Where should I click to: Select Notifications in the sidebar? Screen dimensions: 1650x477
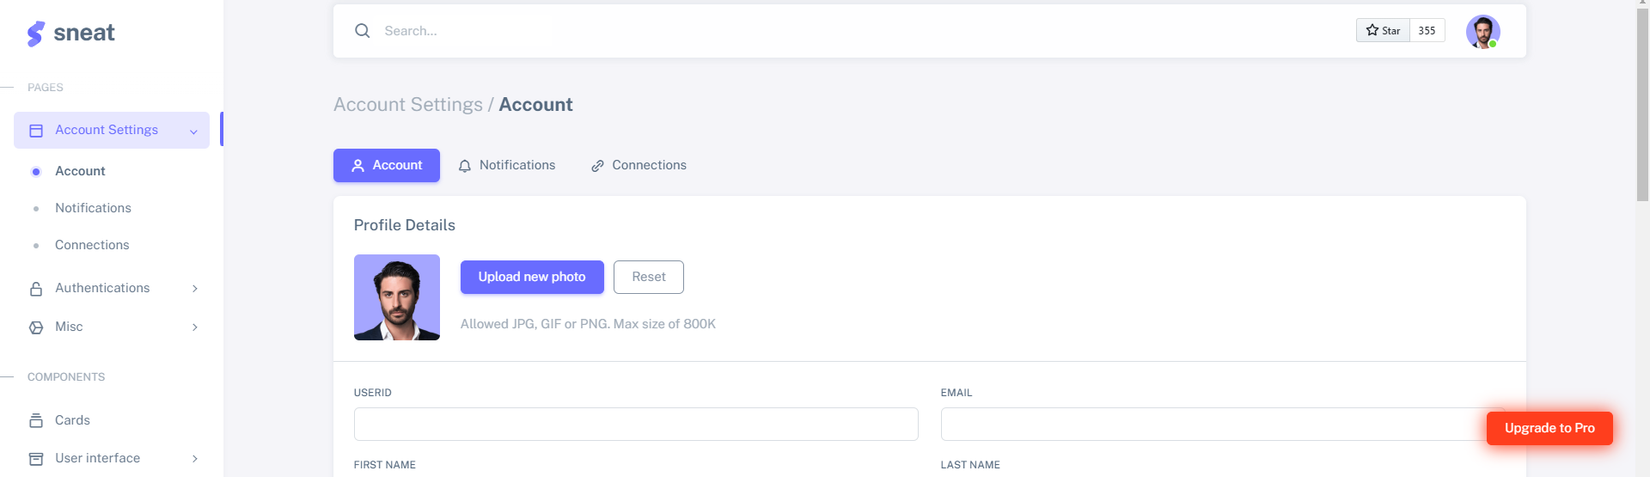tap(93, 208)
